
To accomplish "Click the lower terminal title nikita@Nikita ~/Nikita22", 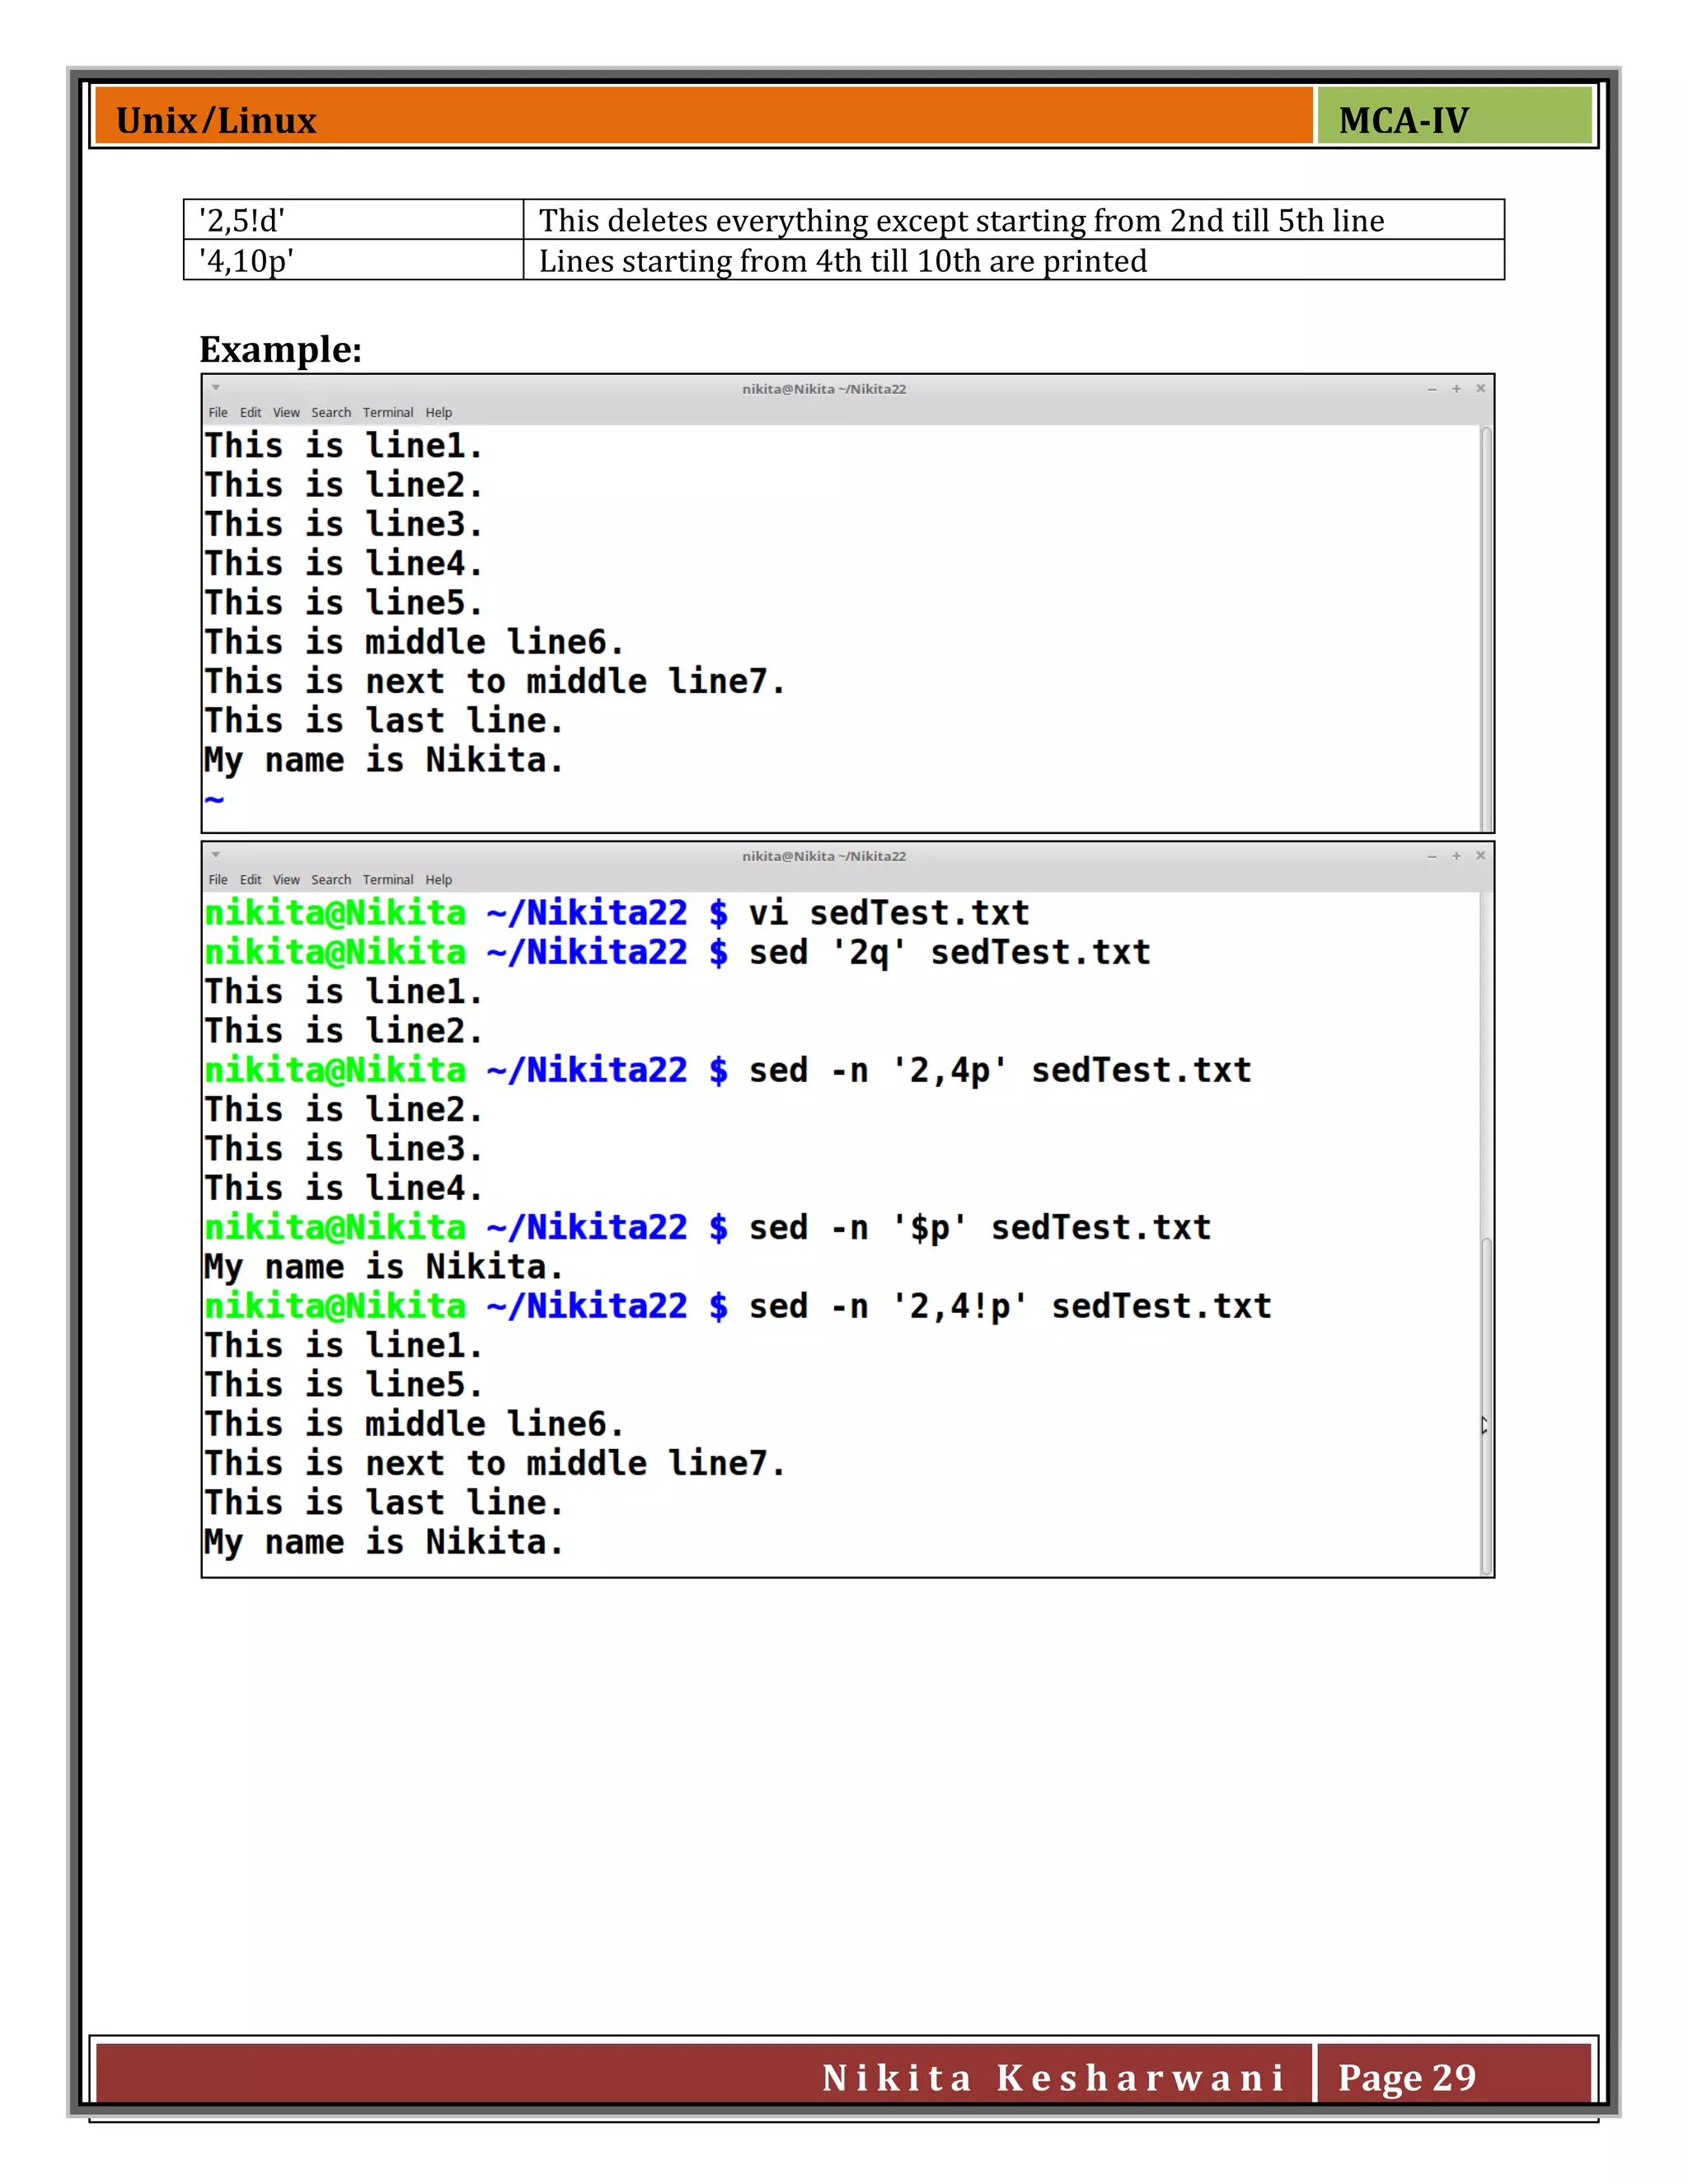I will [x=824, y=855].
